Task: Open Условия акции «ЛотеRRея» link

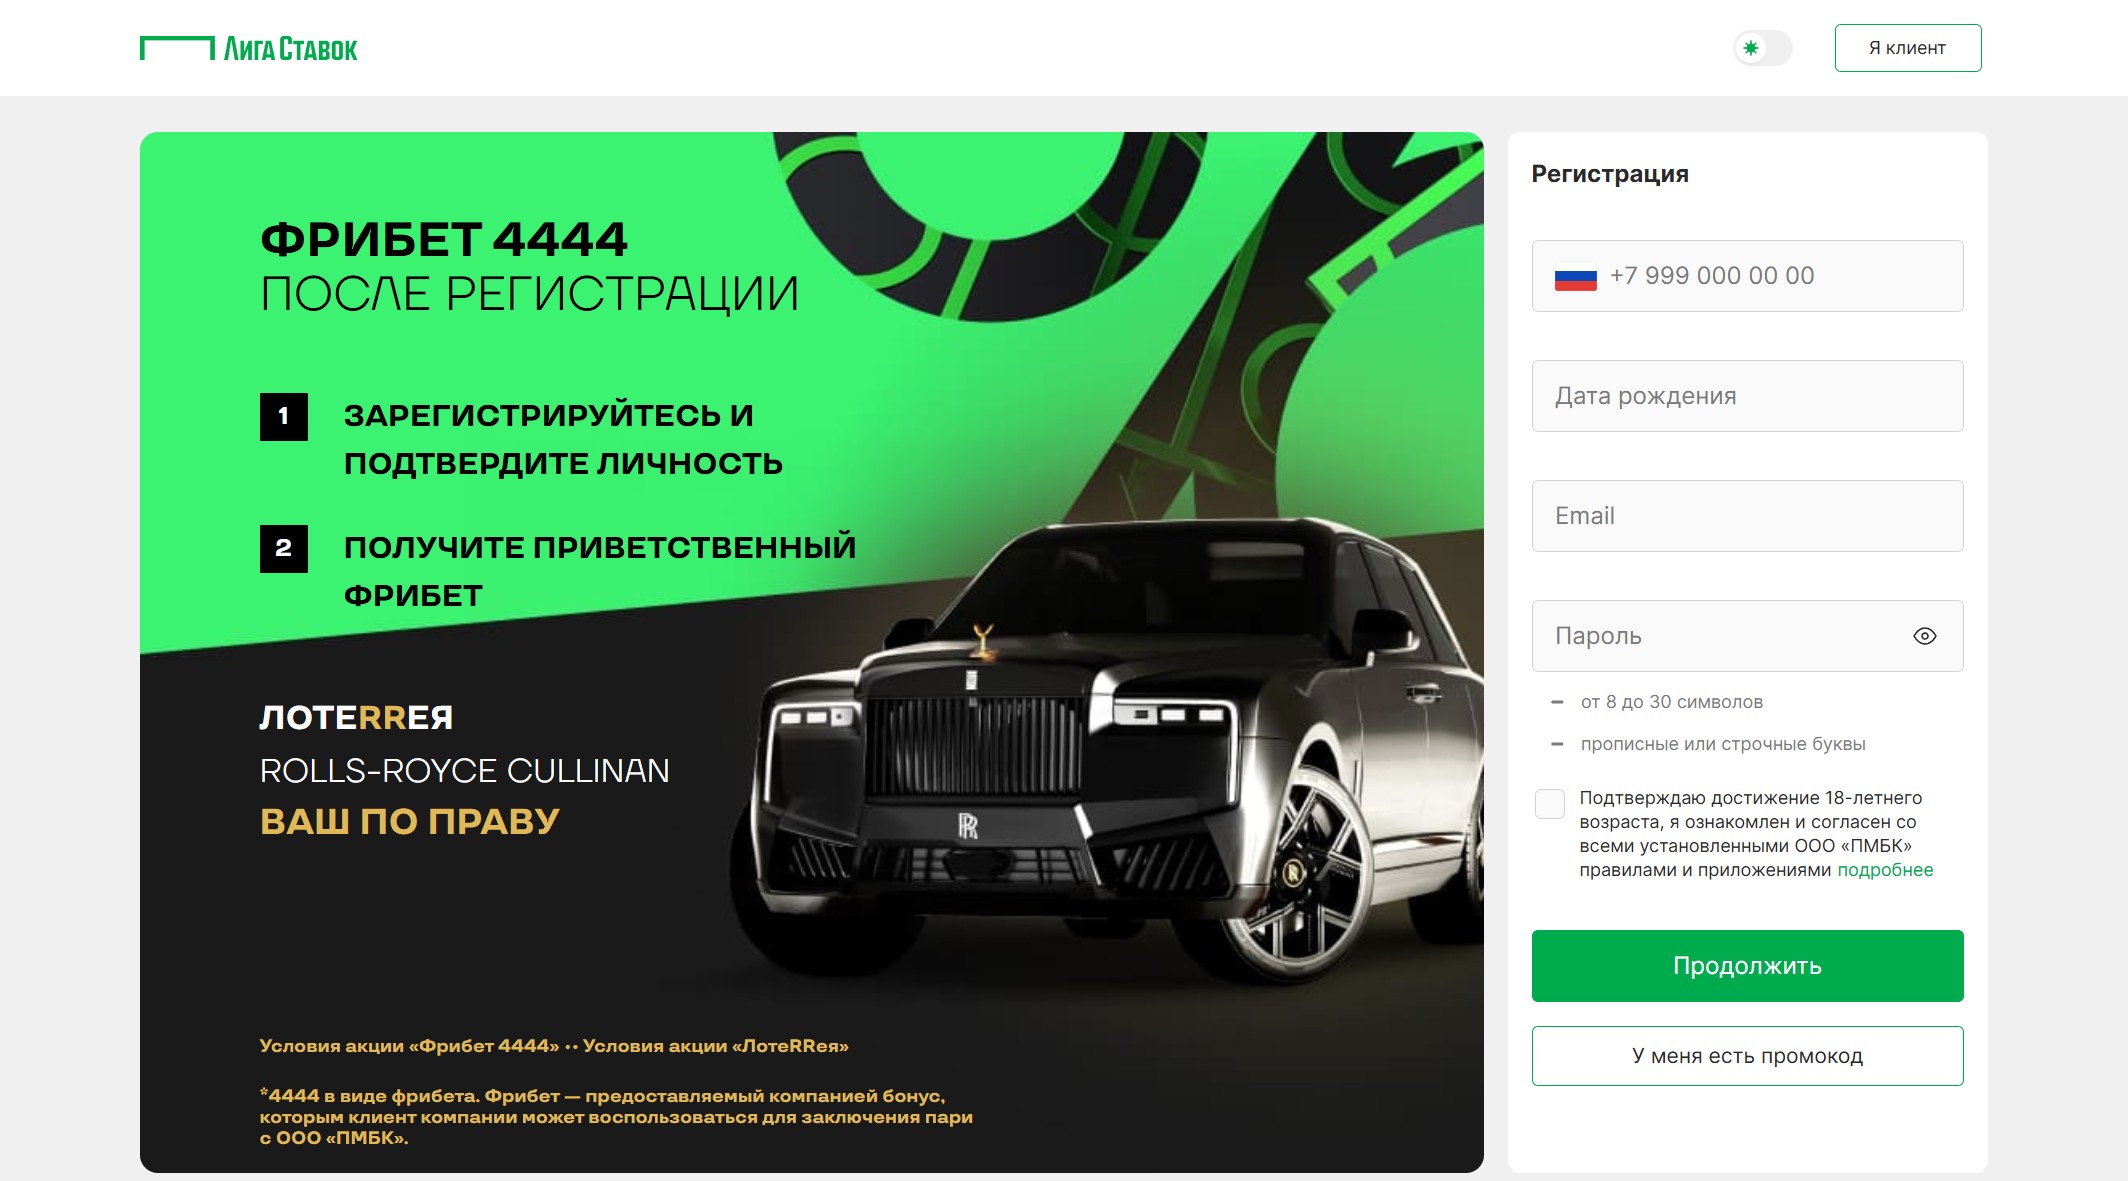Action: click(715, 1046)
